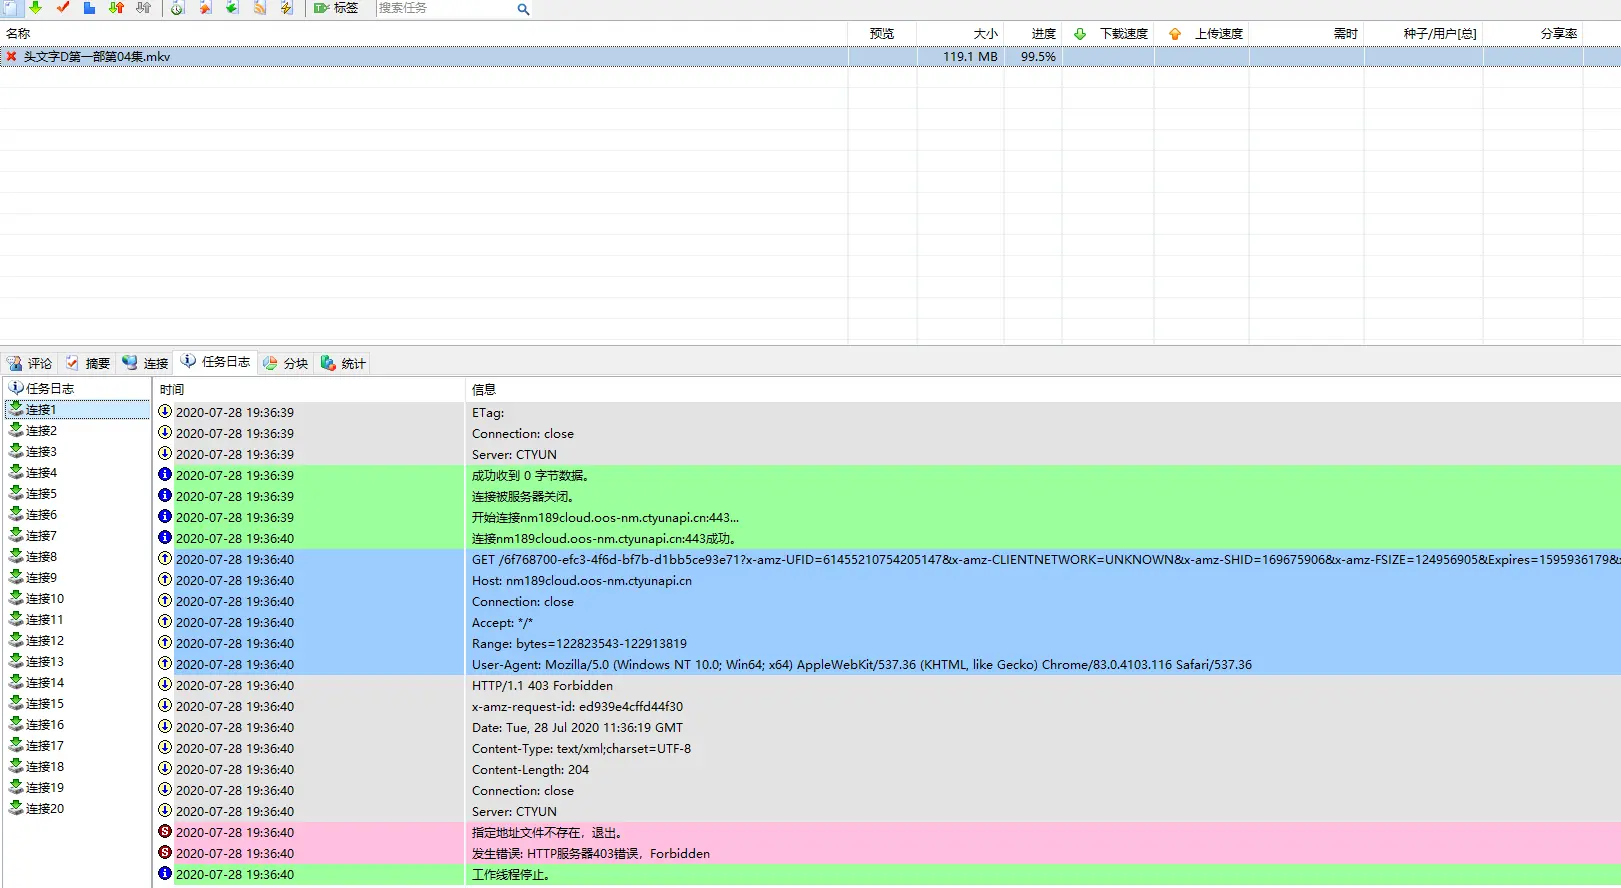Screen dimensions: 1621x888
Task: Switch to the 摘要 tab
Action: pyautogui.click(x=87, y=363)
